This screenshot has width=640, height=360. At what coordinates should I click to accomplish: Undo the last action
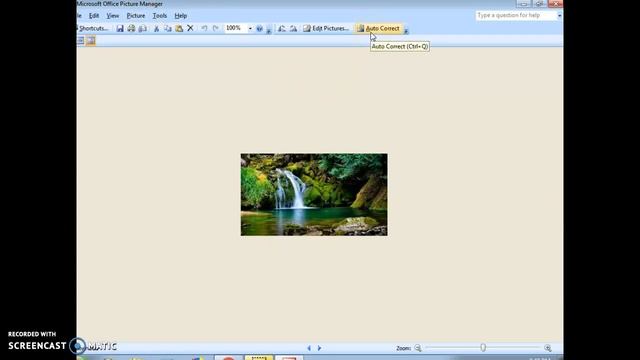click(204, 29)
